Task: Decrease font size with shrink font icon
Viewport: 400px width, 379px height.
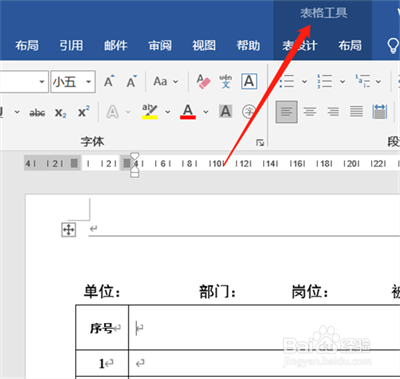Action: [131, 81]
